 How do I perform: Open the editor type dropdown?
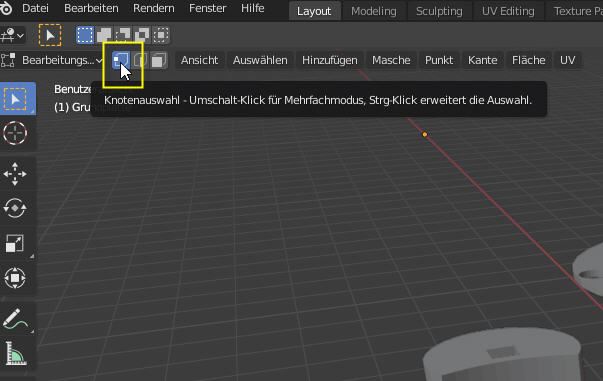pos(12,36)
